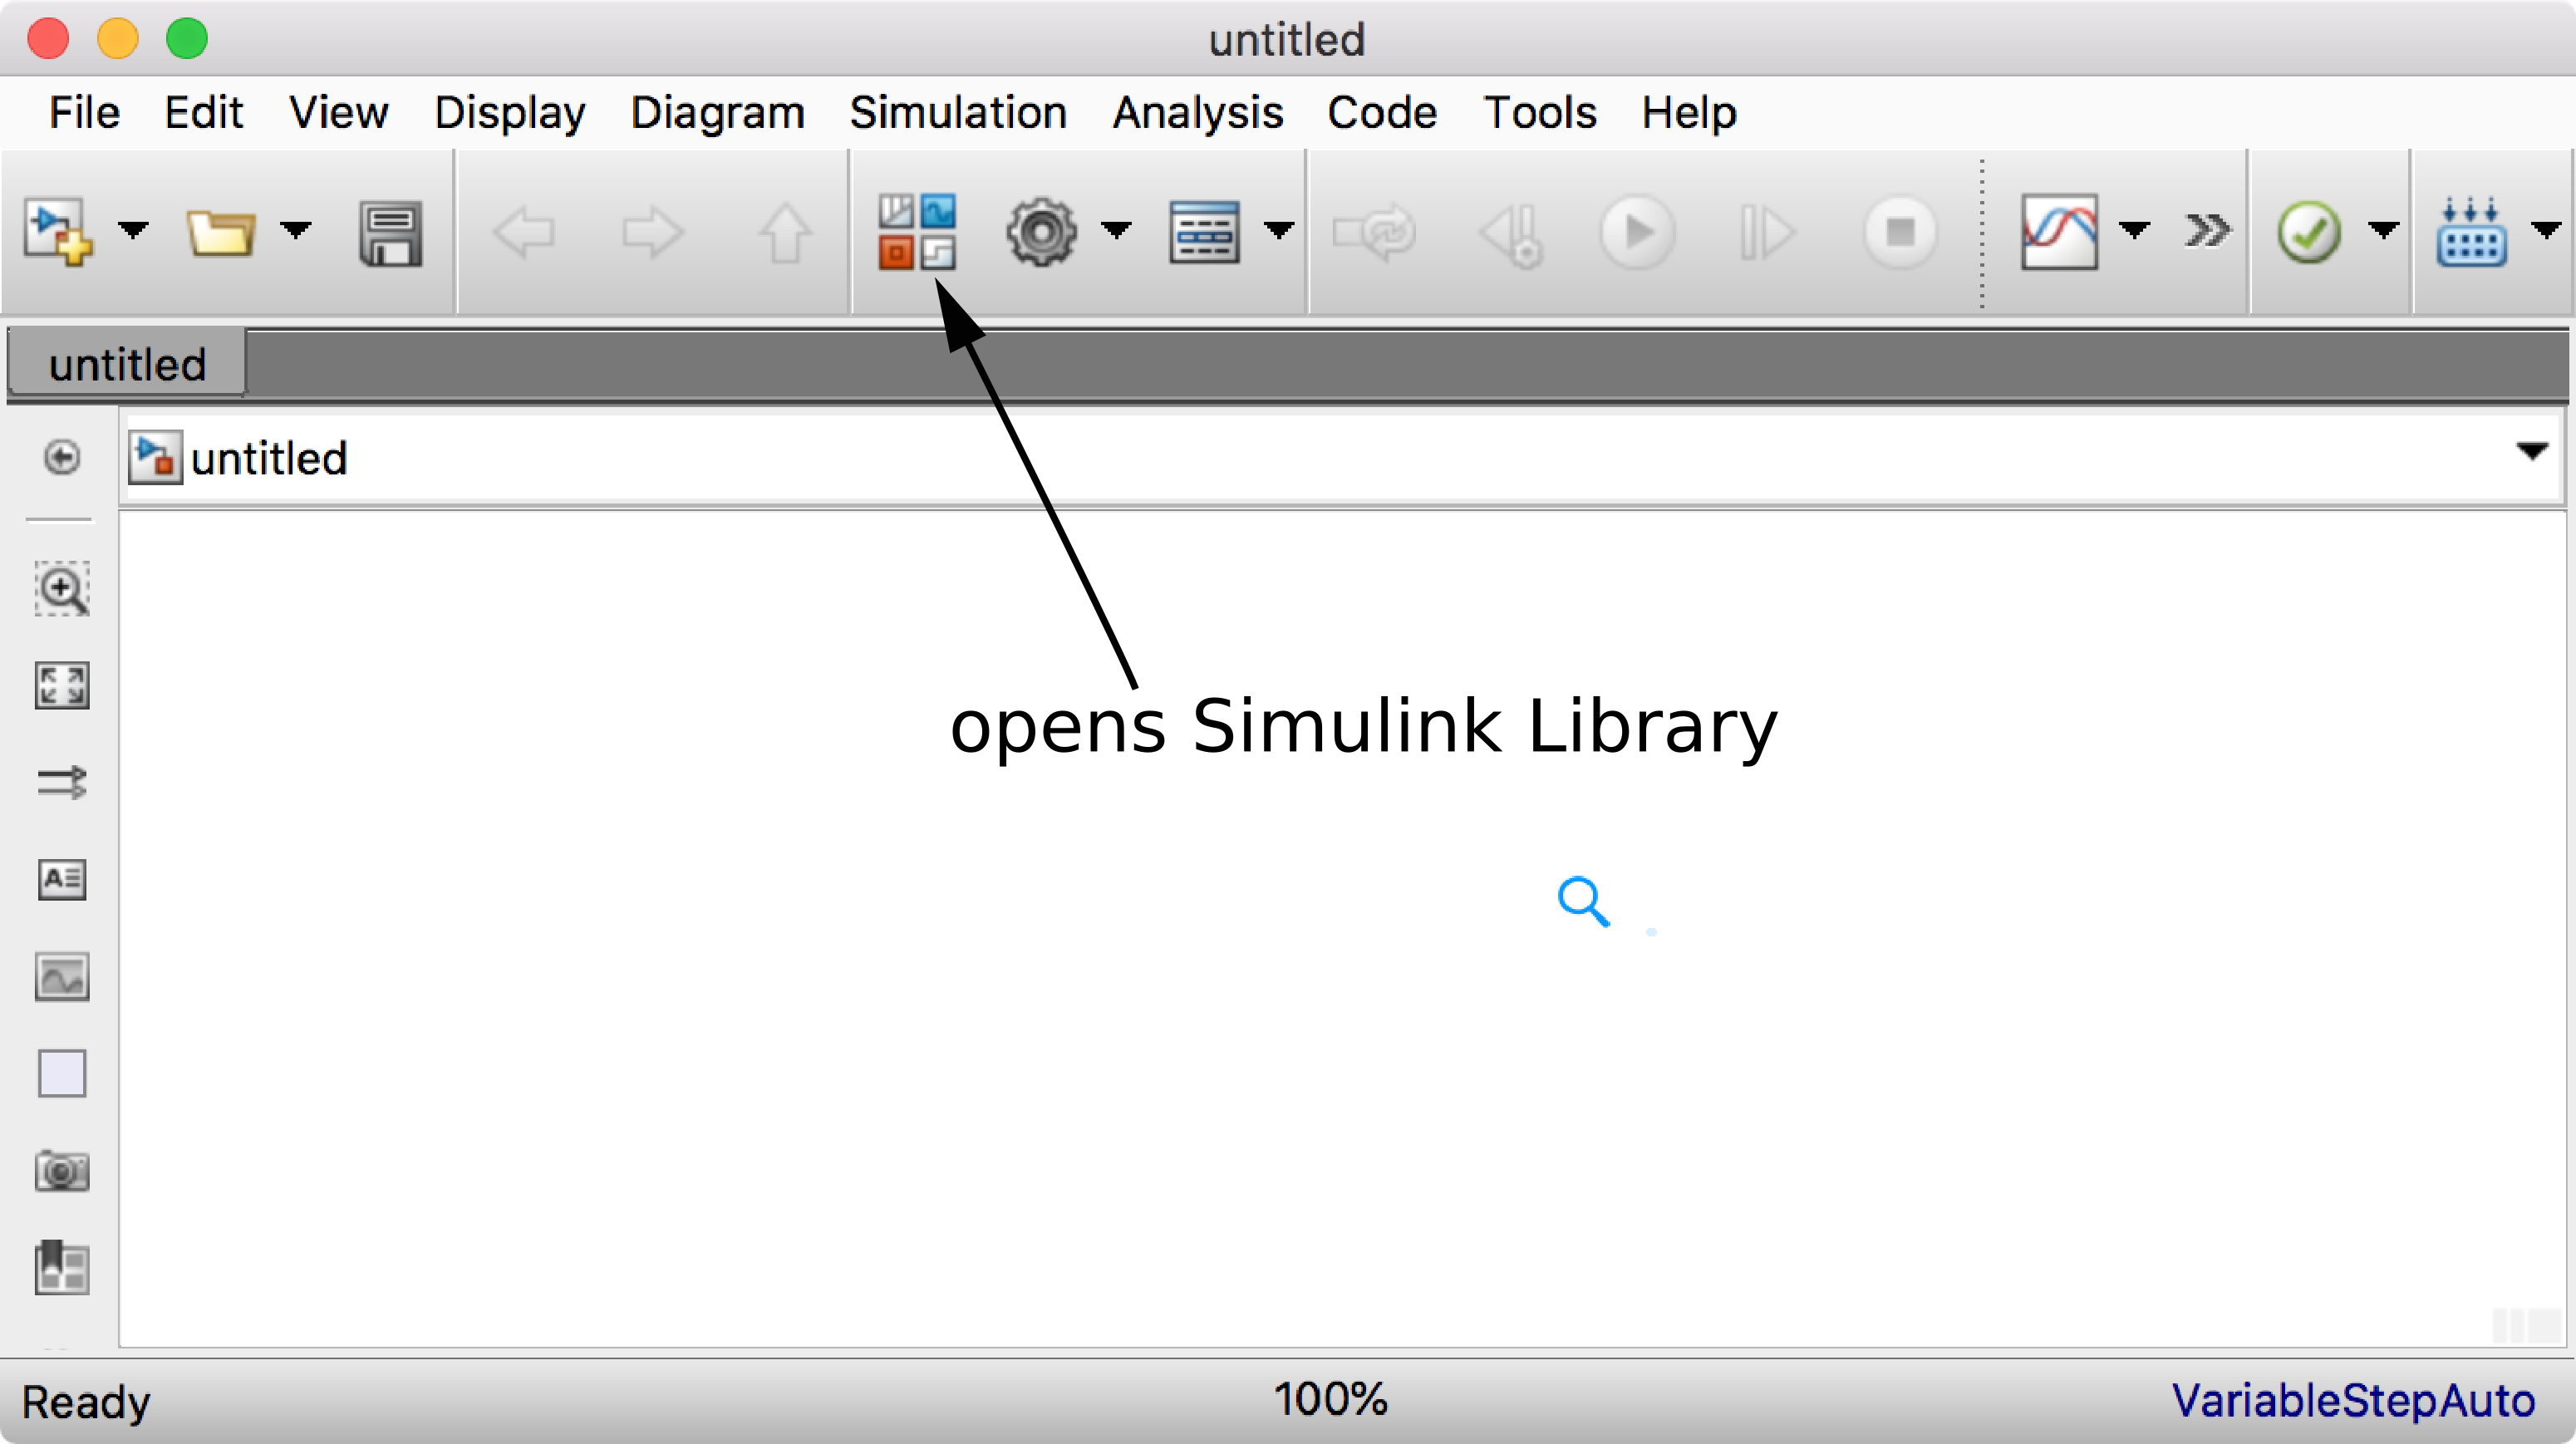Expand the Model Explorer dropdown arrow
The width and height of the screenshot is (2576, 1444).
1279,231
